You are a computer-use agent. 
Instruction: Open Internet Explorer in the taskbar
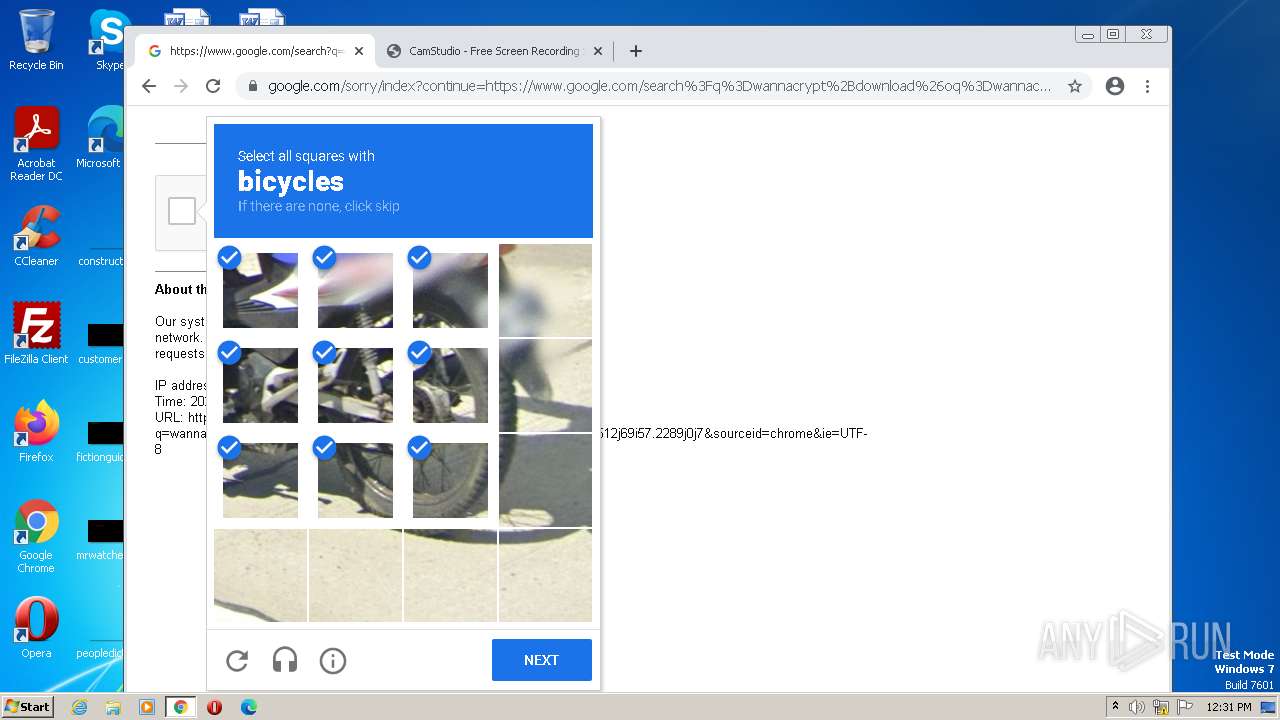[79, 707]
